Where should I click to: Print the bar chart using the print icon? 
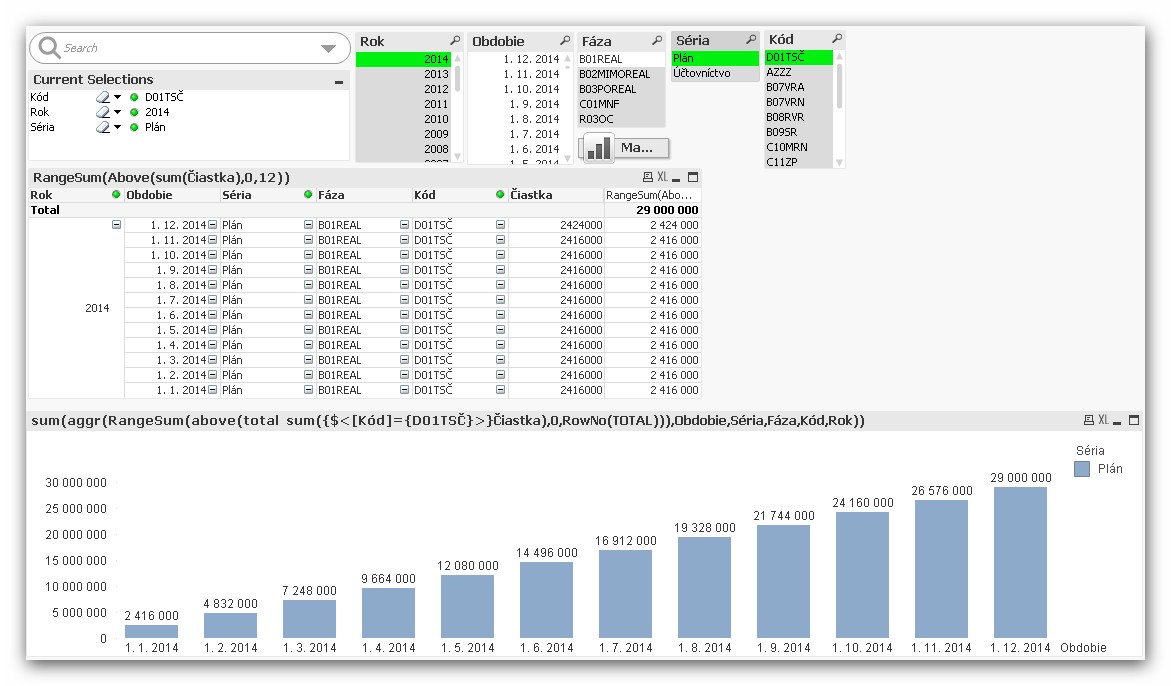1088,421
